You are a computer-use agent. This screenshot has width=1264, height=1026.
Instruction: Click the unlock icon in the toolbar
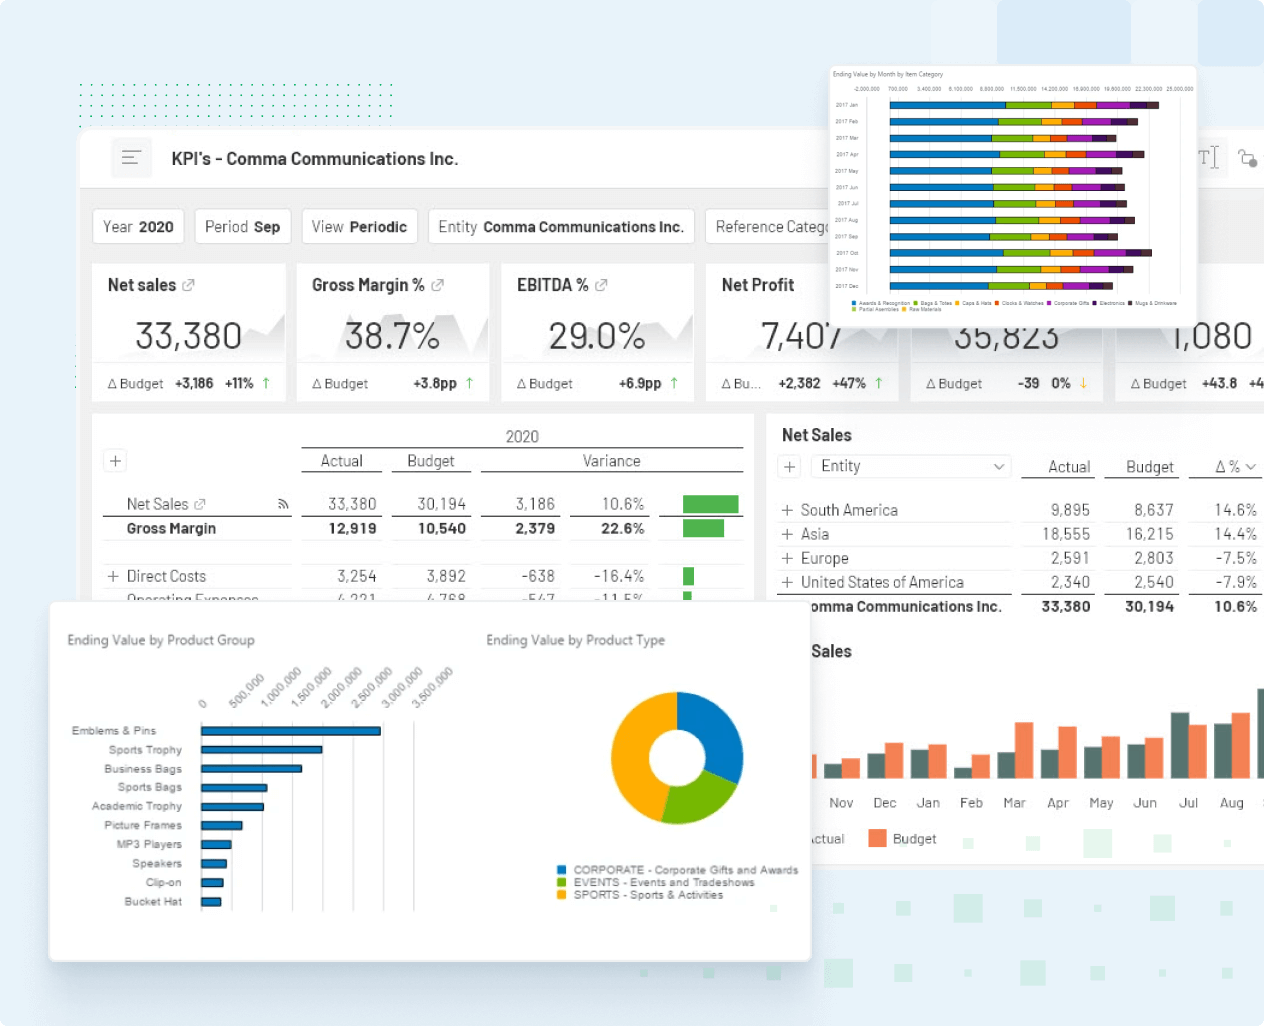[1248, 157]
